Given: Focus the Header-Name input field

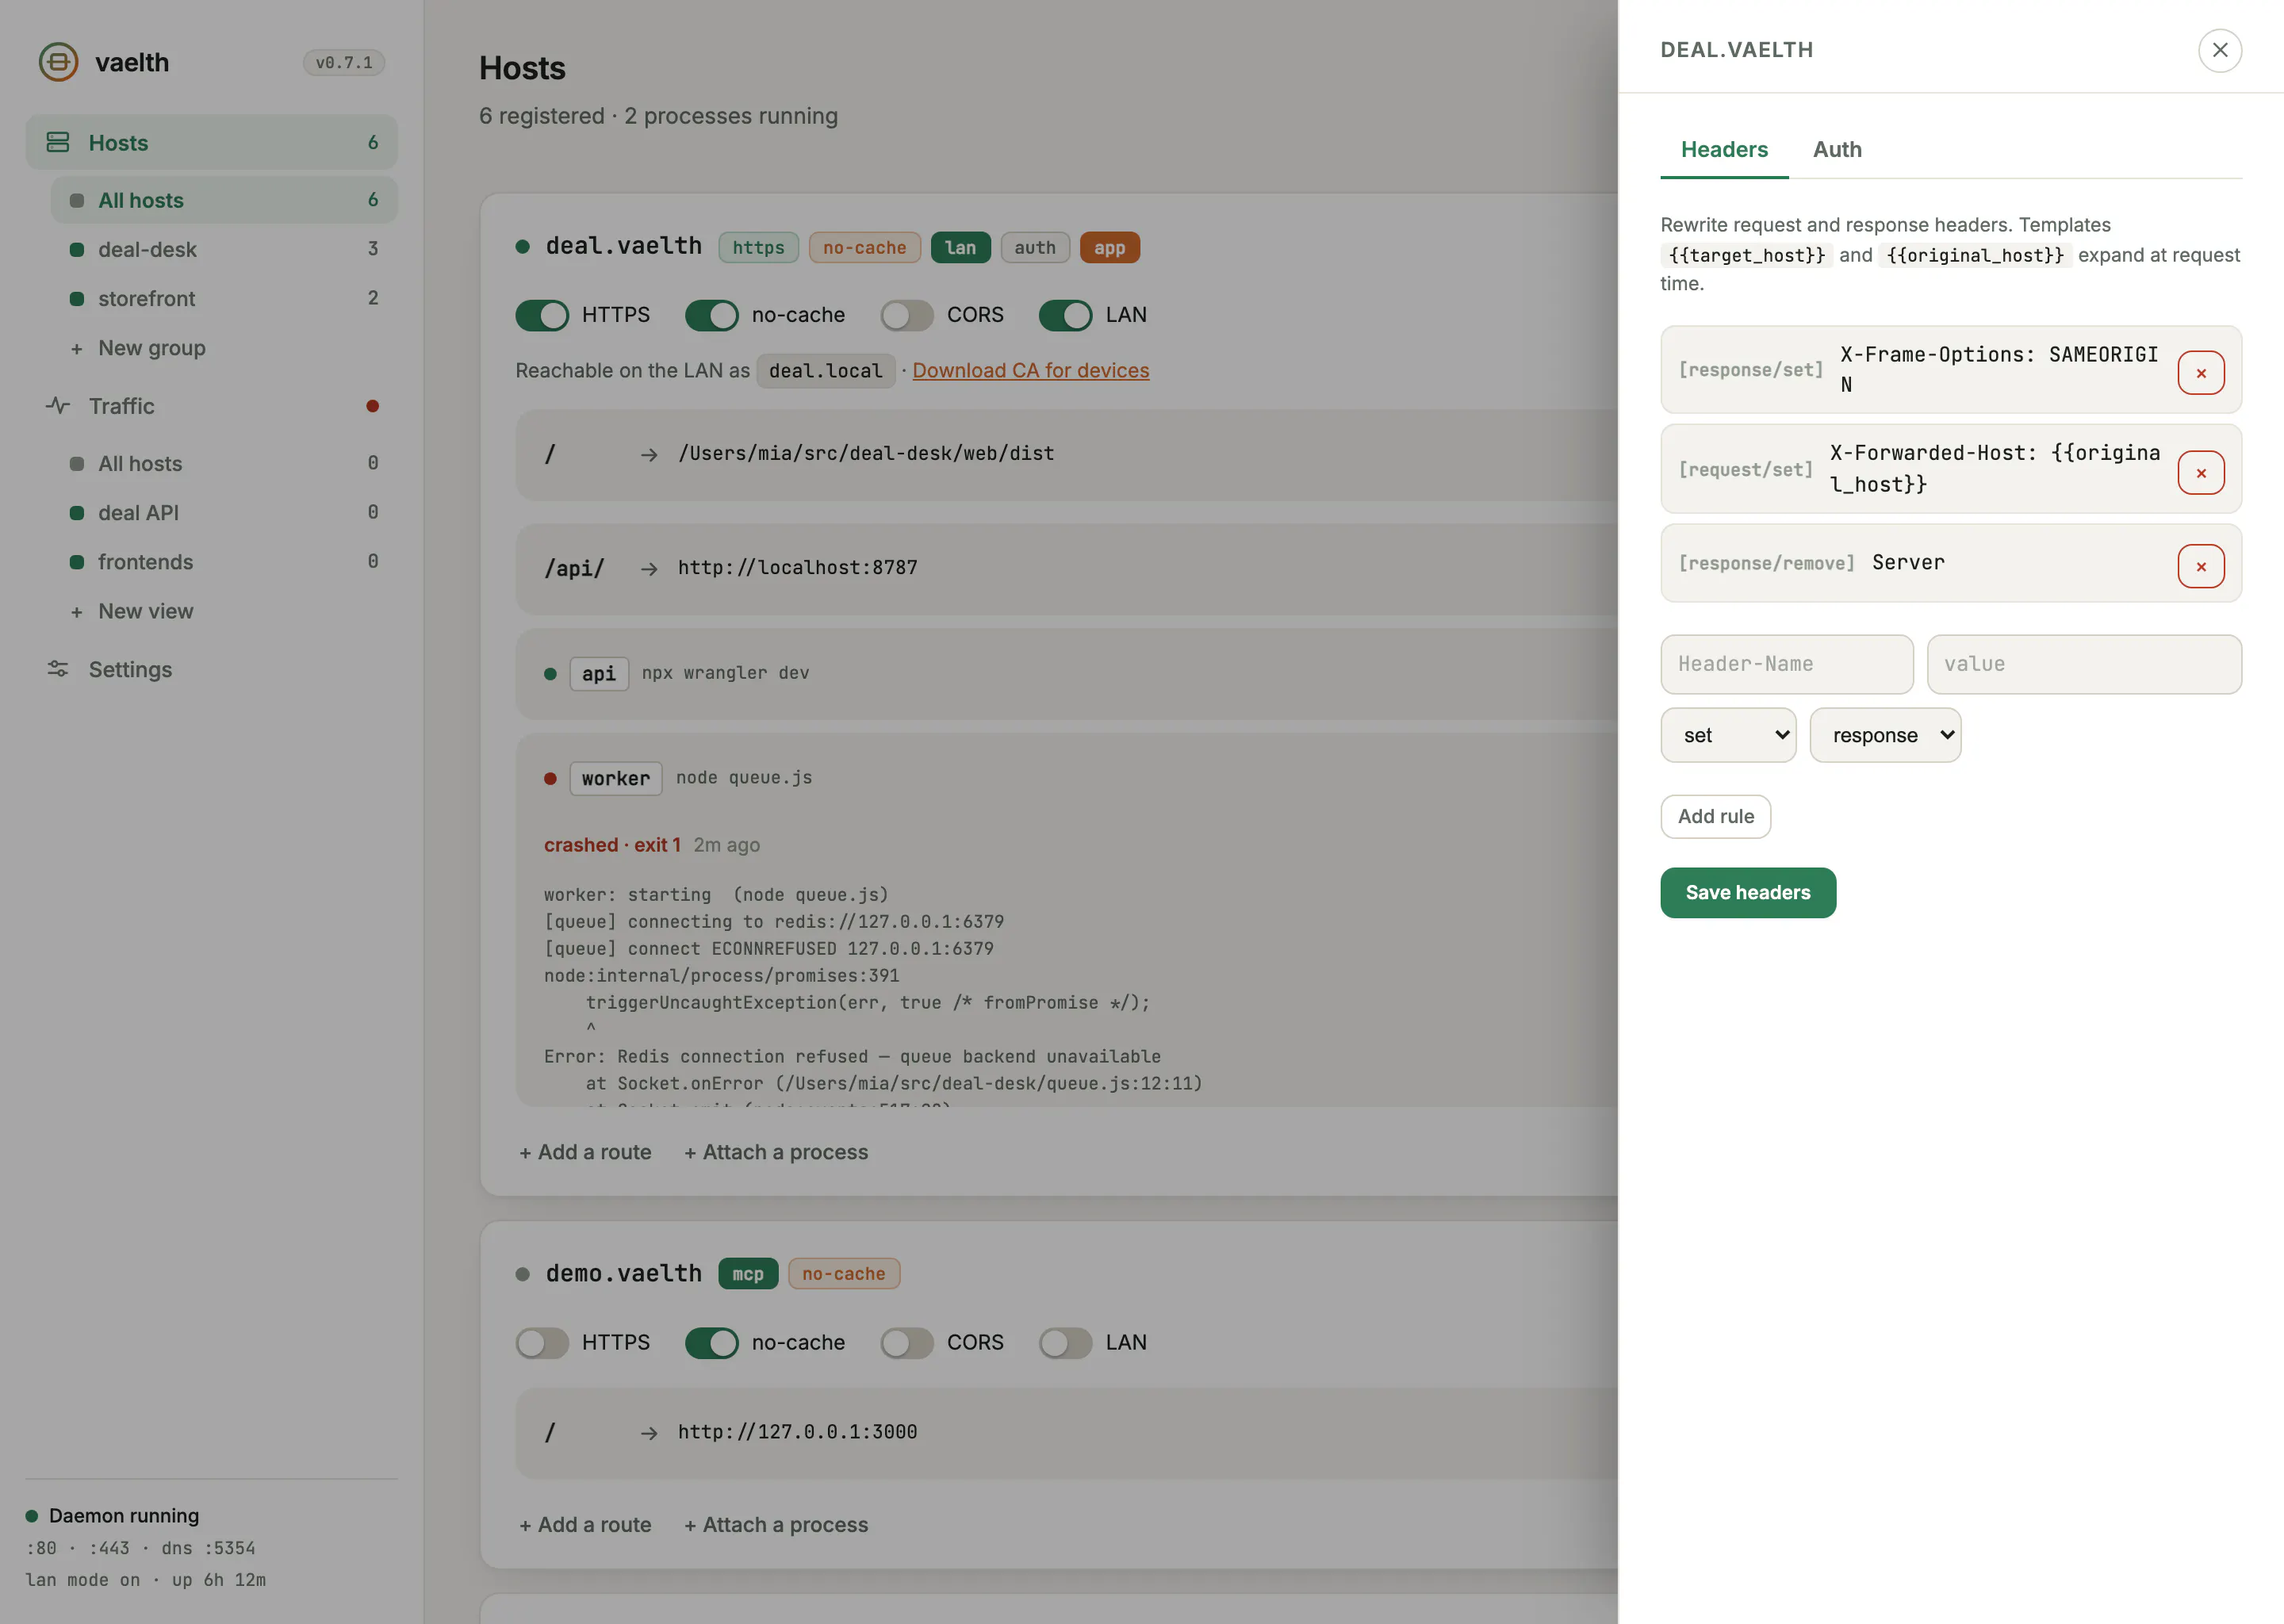Looking at the screenshot, I should [x=1786, y=664].
